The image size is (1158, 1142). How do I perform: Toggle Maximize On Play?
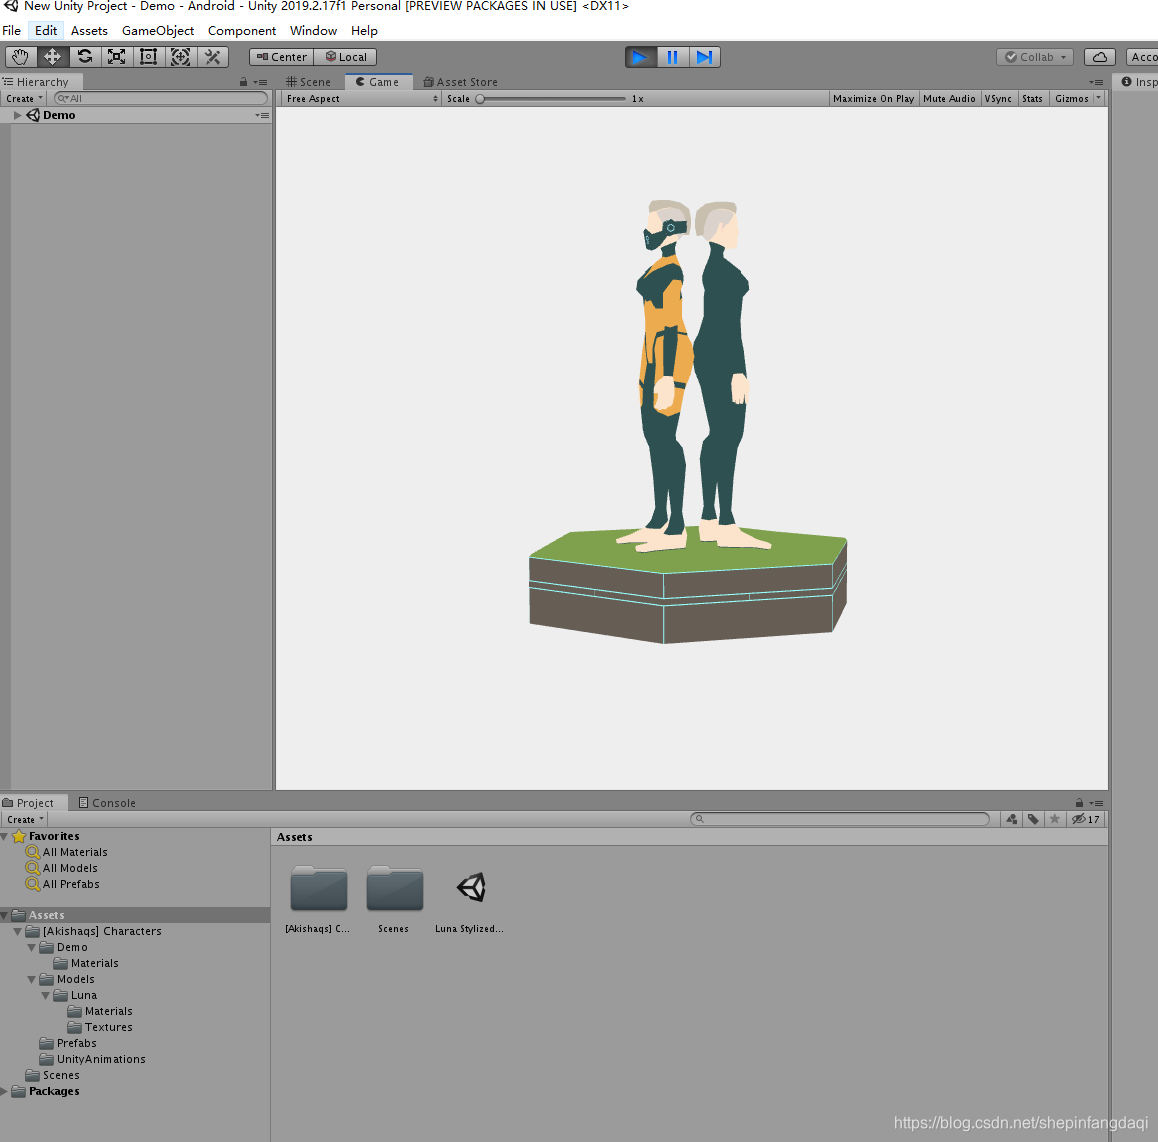pyautogui.click(x=873, y=98)
